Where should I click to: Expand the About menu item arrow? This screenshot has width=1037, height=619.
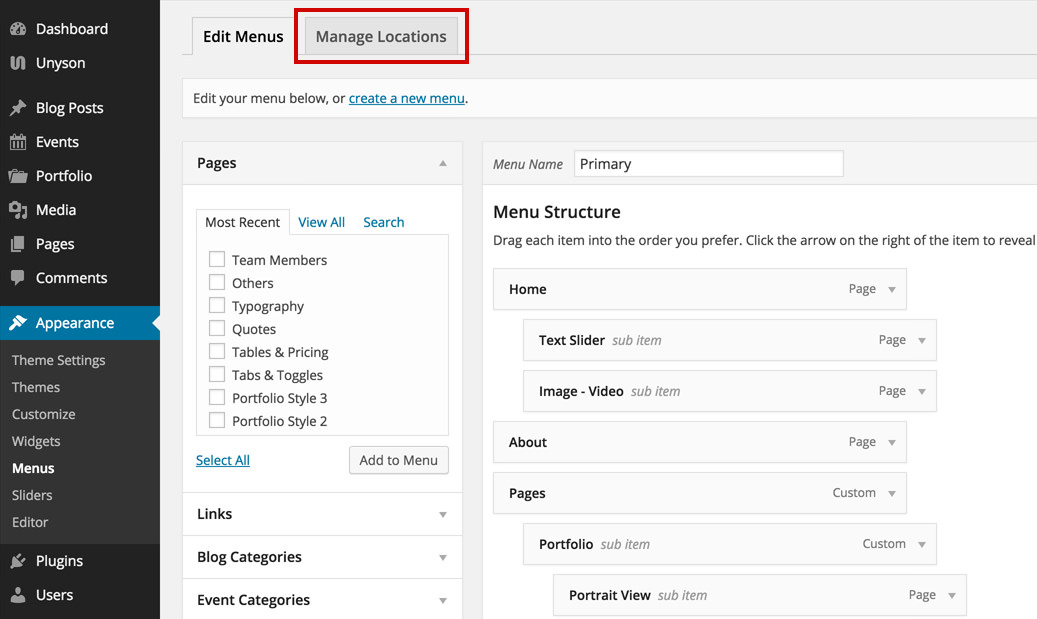[x=892, y=442]
